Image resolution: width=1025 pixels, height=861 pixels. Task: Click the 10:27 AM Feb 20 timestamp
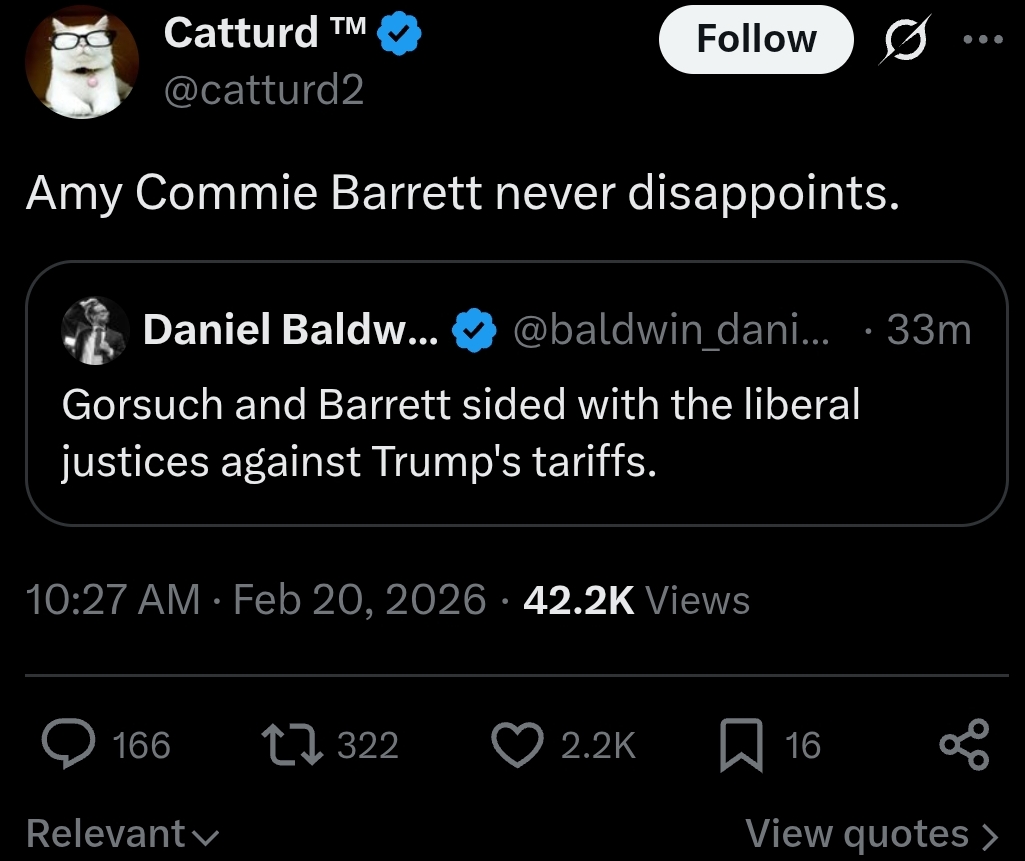(256, 600)
